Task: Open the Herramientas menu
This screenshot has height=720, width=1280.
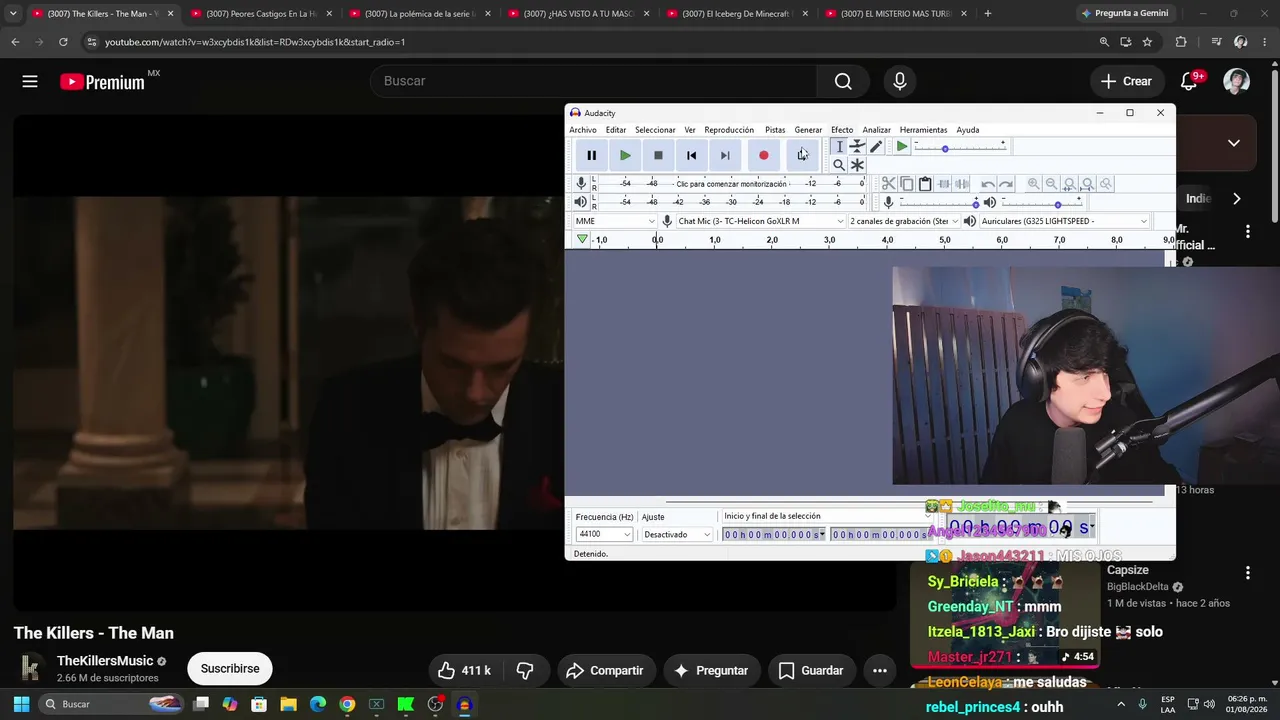Action: (923, 130)
